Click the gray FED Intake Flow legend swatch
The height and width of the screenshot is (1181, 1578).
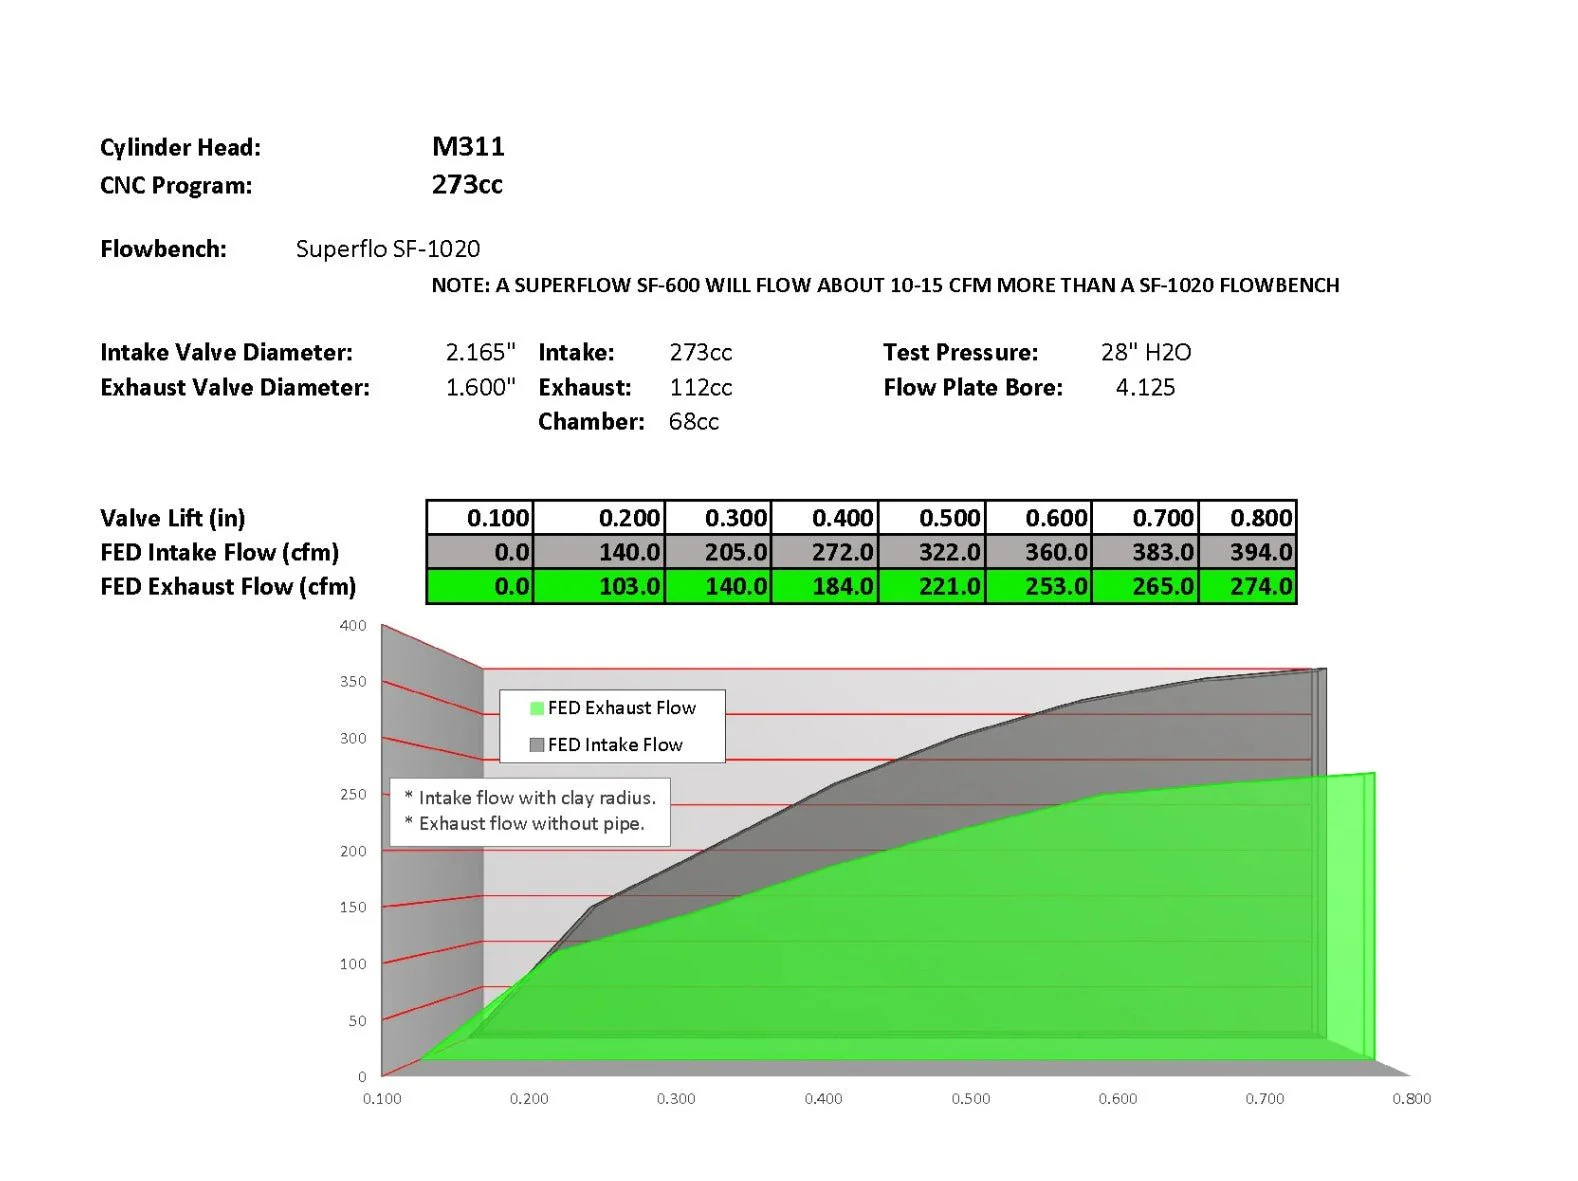[x=537, y=745]
